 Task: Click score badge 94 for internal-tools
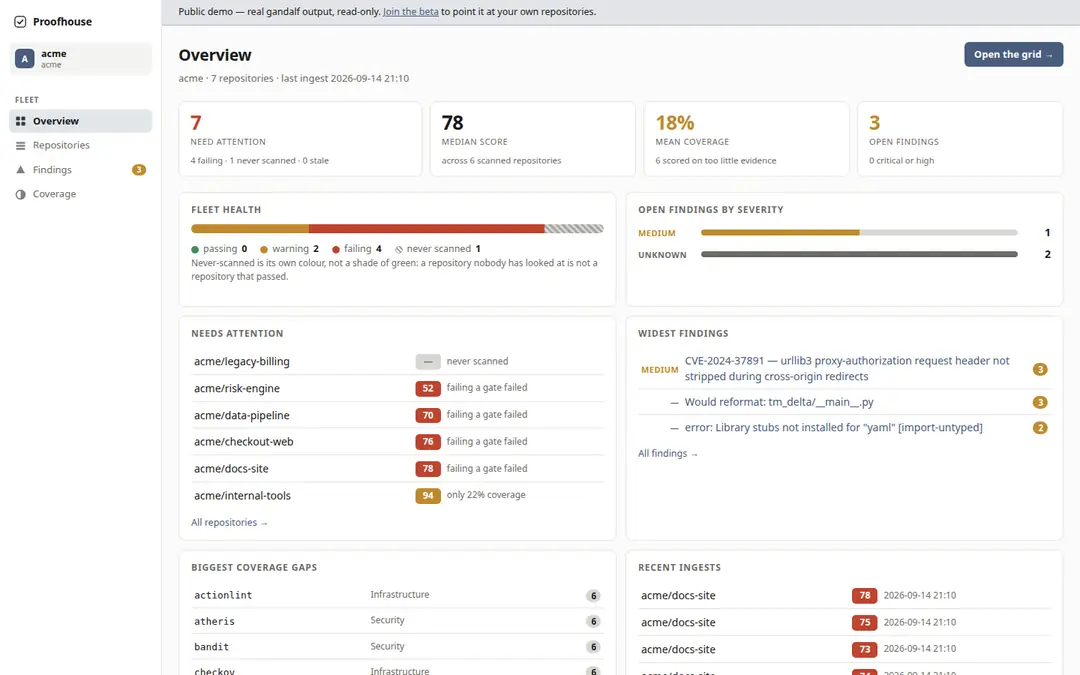(428, 495)
